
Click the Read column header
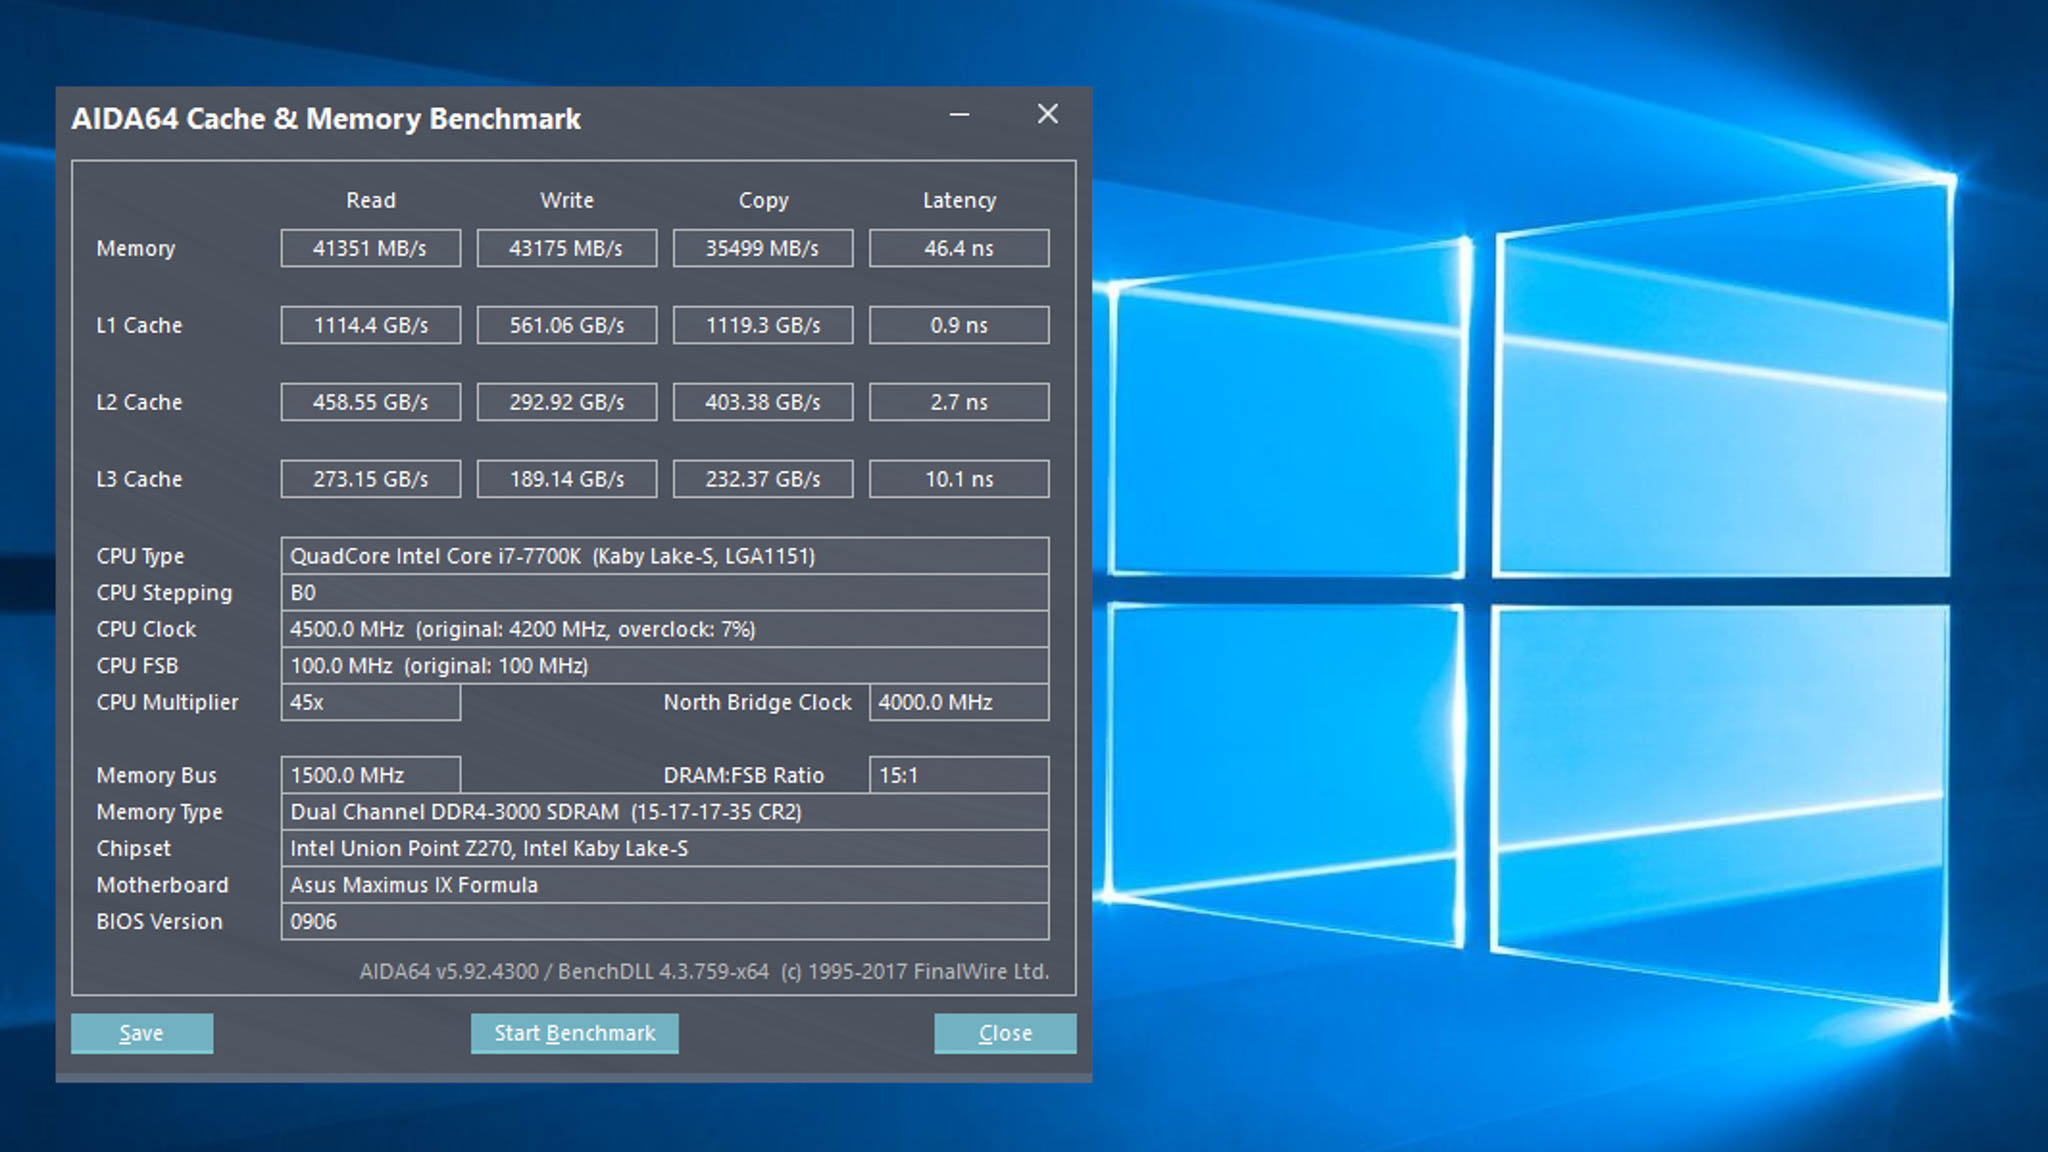pyautogui.click(x=371, y=200)
